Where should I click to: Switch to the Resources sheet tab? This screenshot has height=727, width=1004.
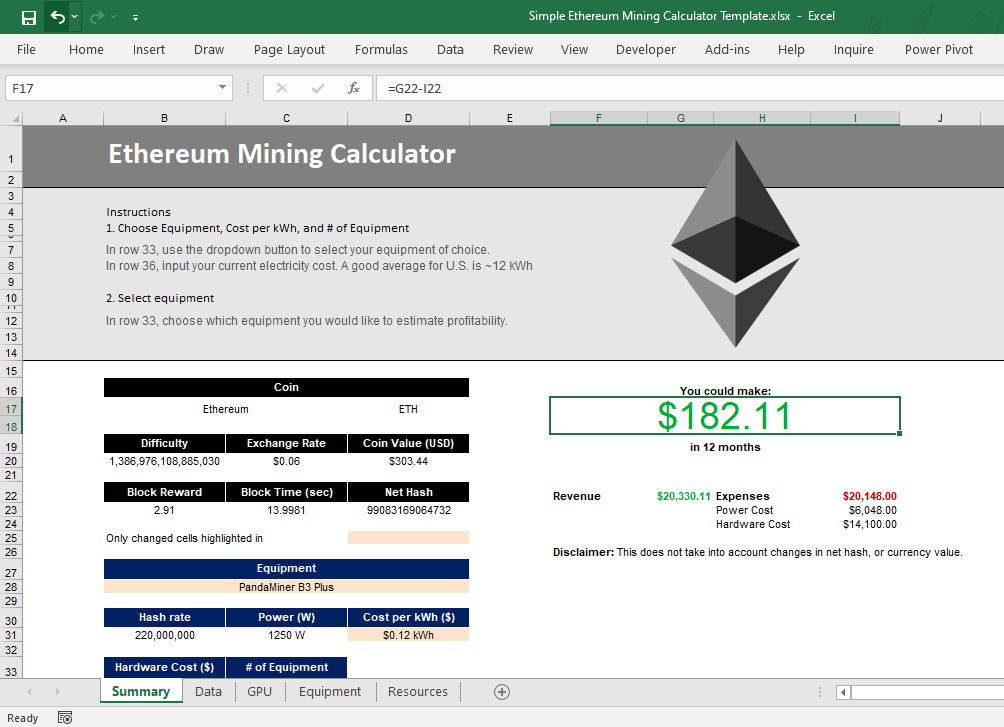point(417,692)
